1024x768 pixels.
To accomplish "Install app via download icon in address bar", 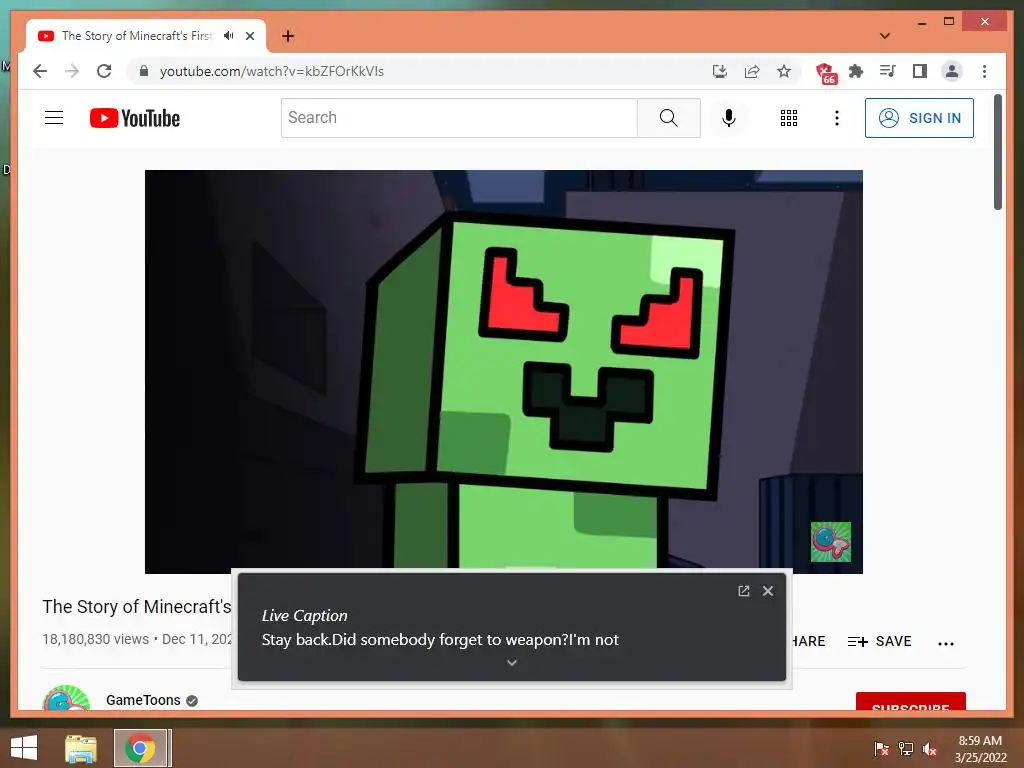I will point(720,71).
